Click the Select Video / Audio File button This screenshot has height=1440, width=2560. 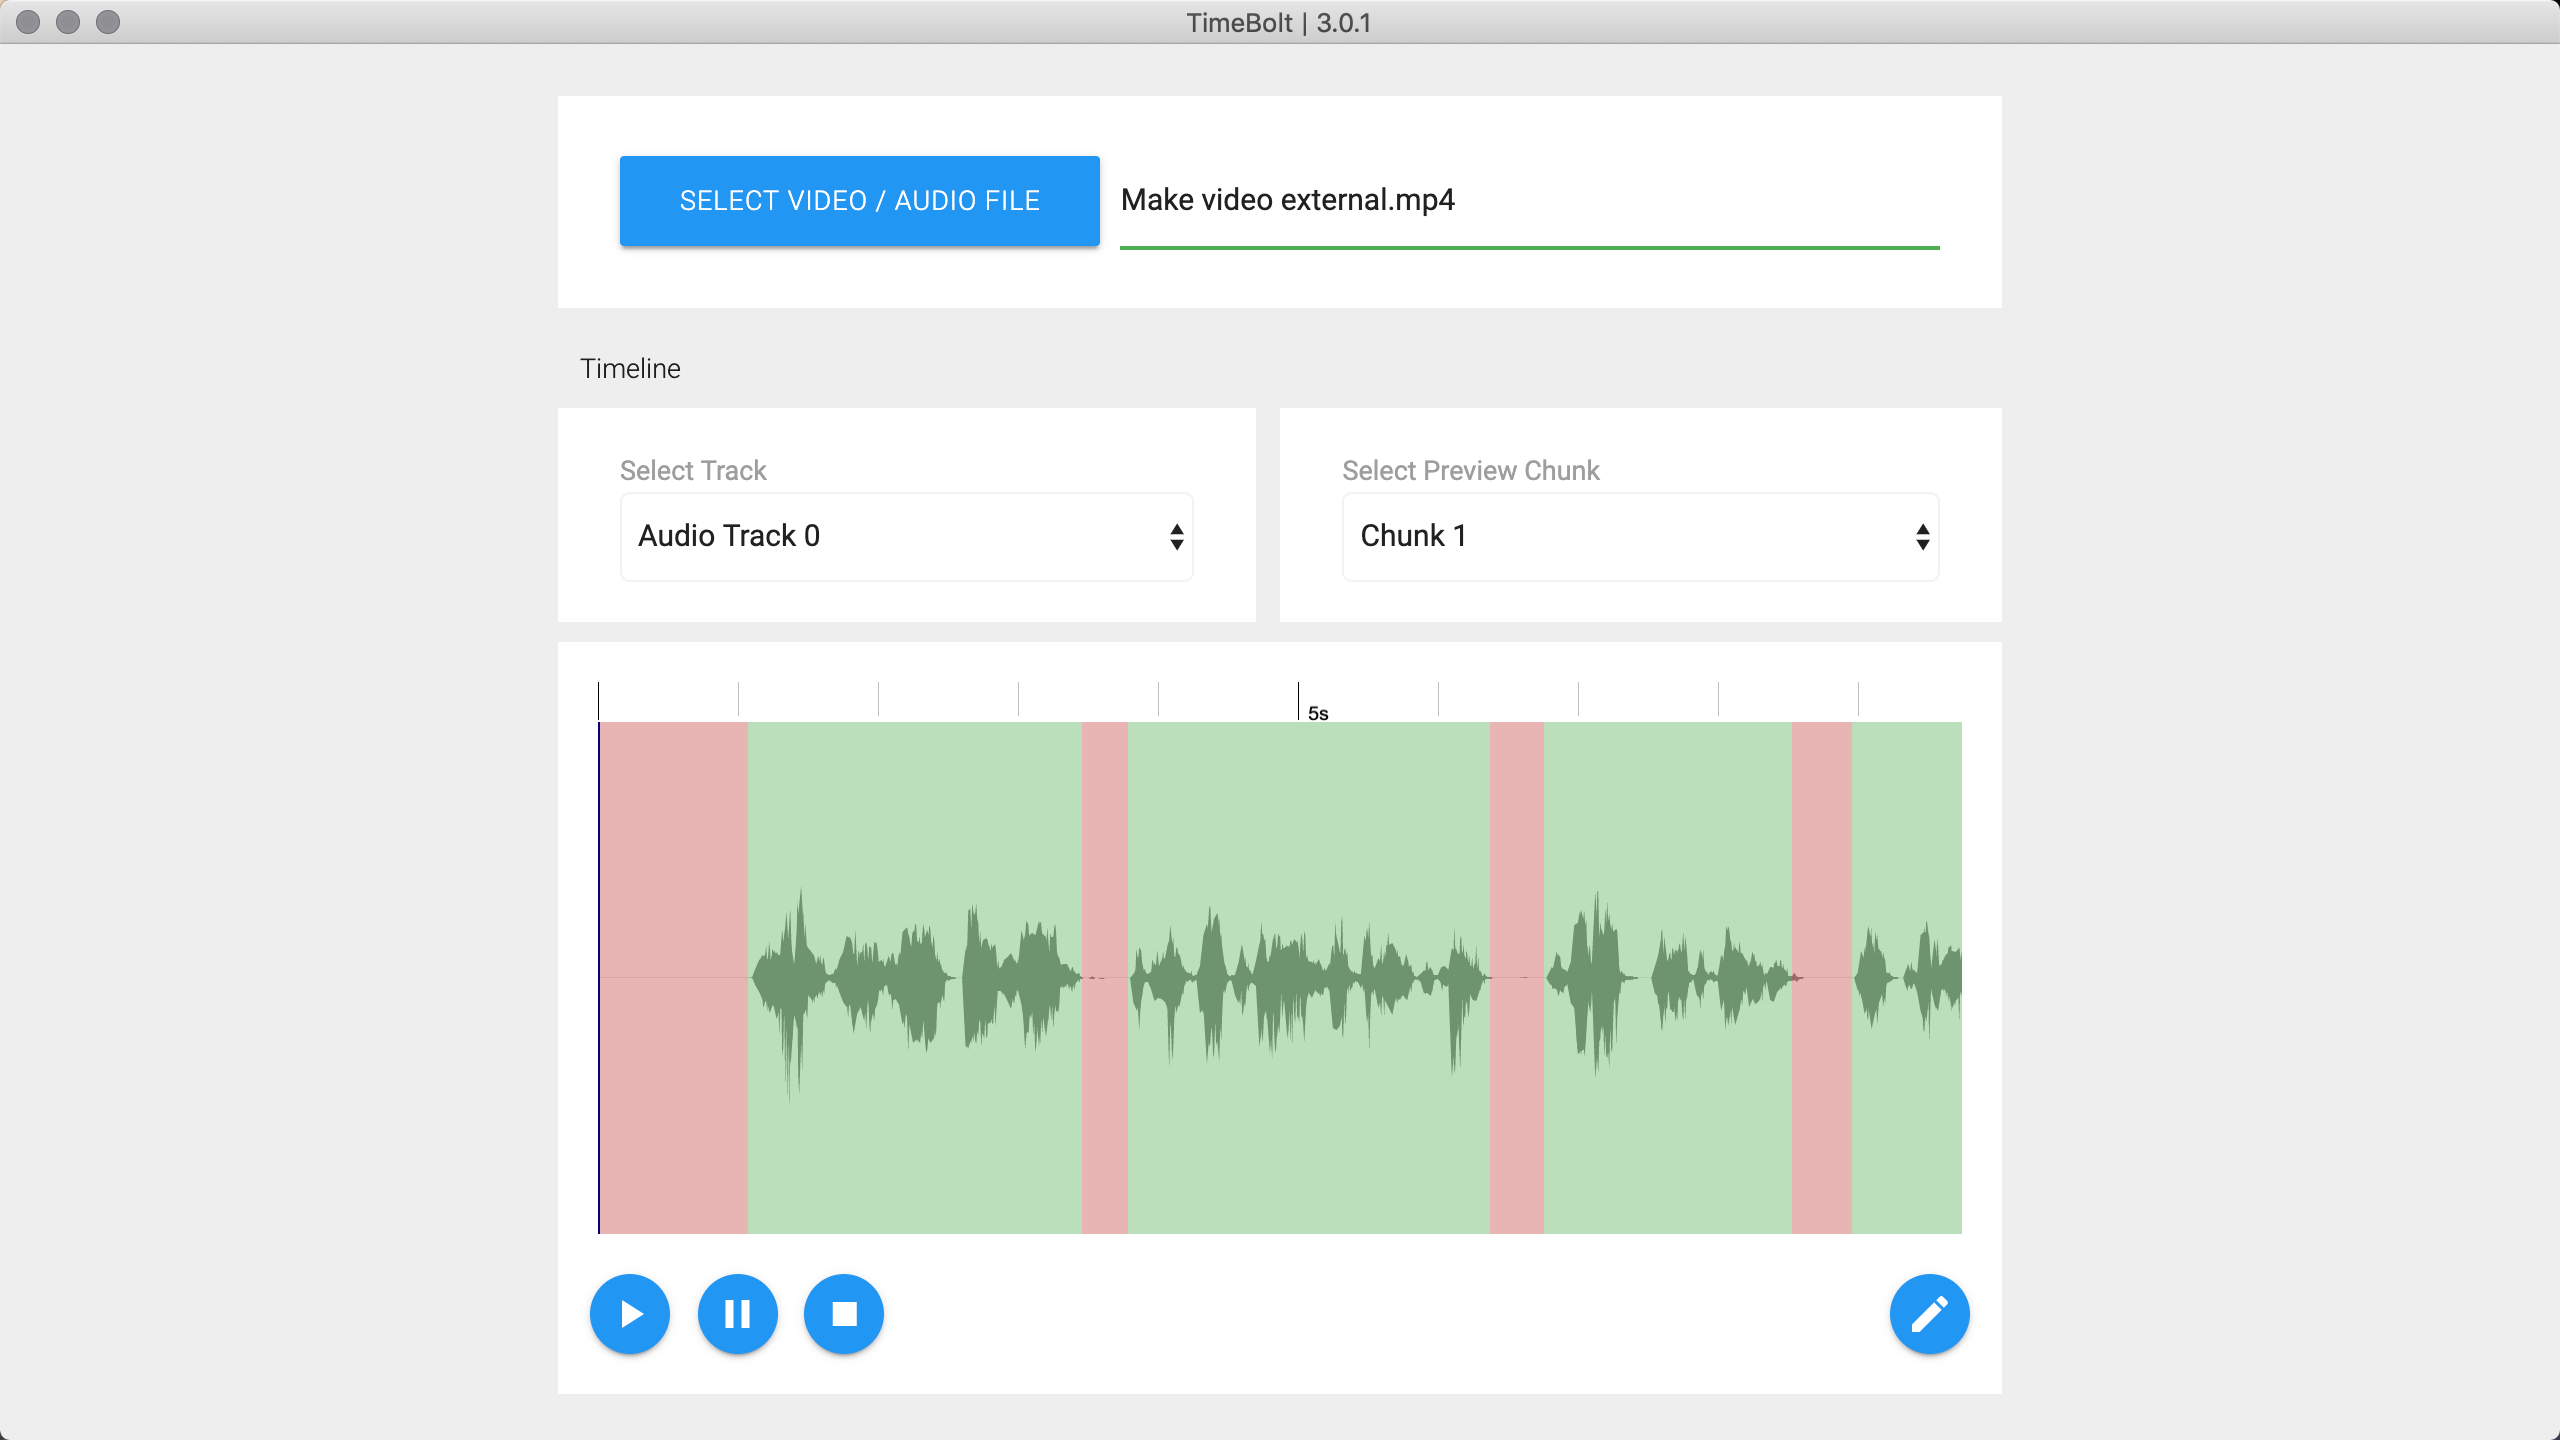[859, 201]
